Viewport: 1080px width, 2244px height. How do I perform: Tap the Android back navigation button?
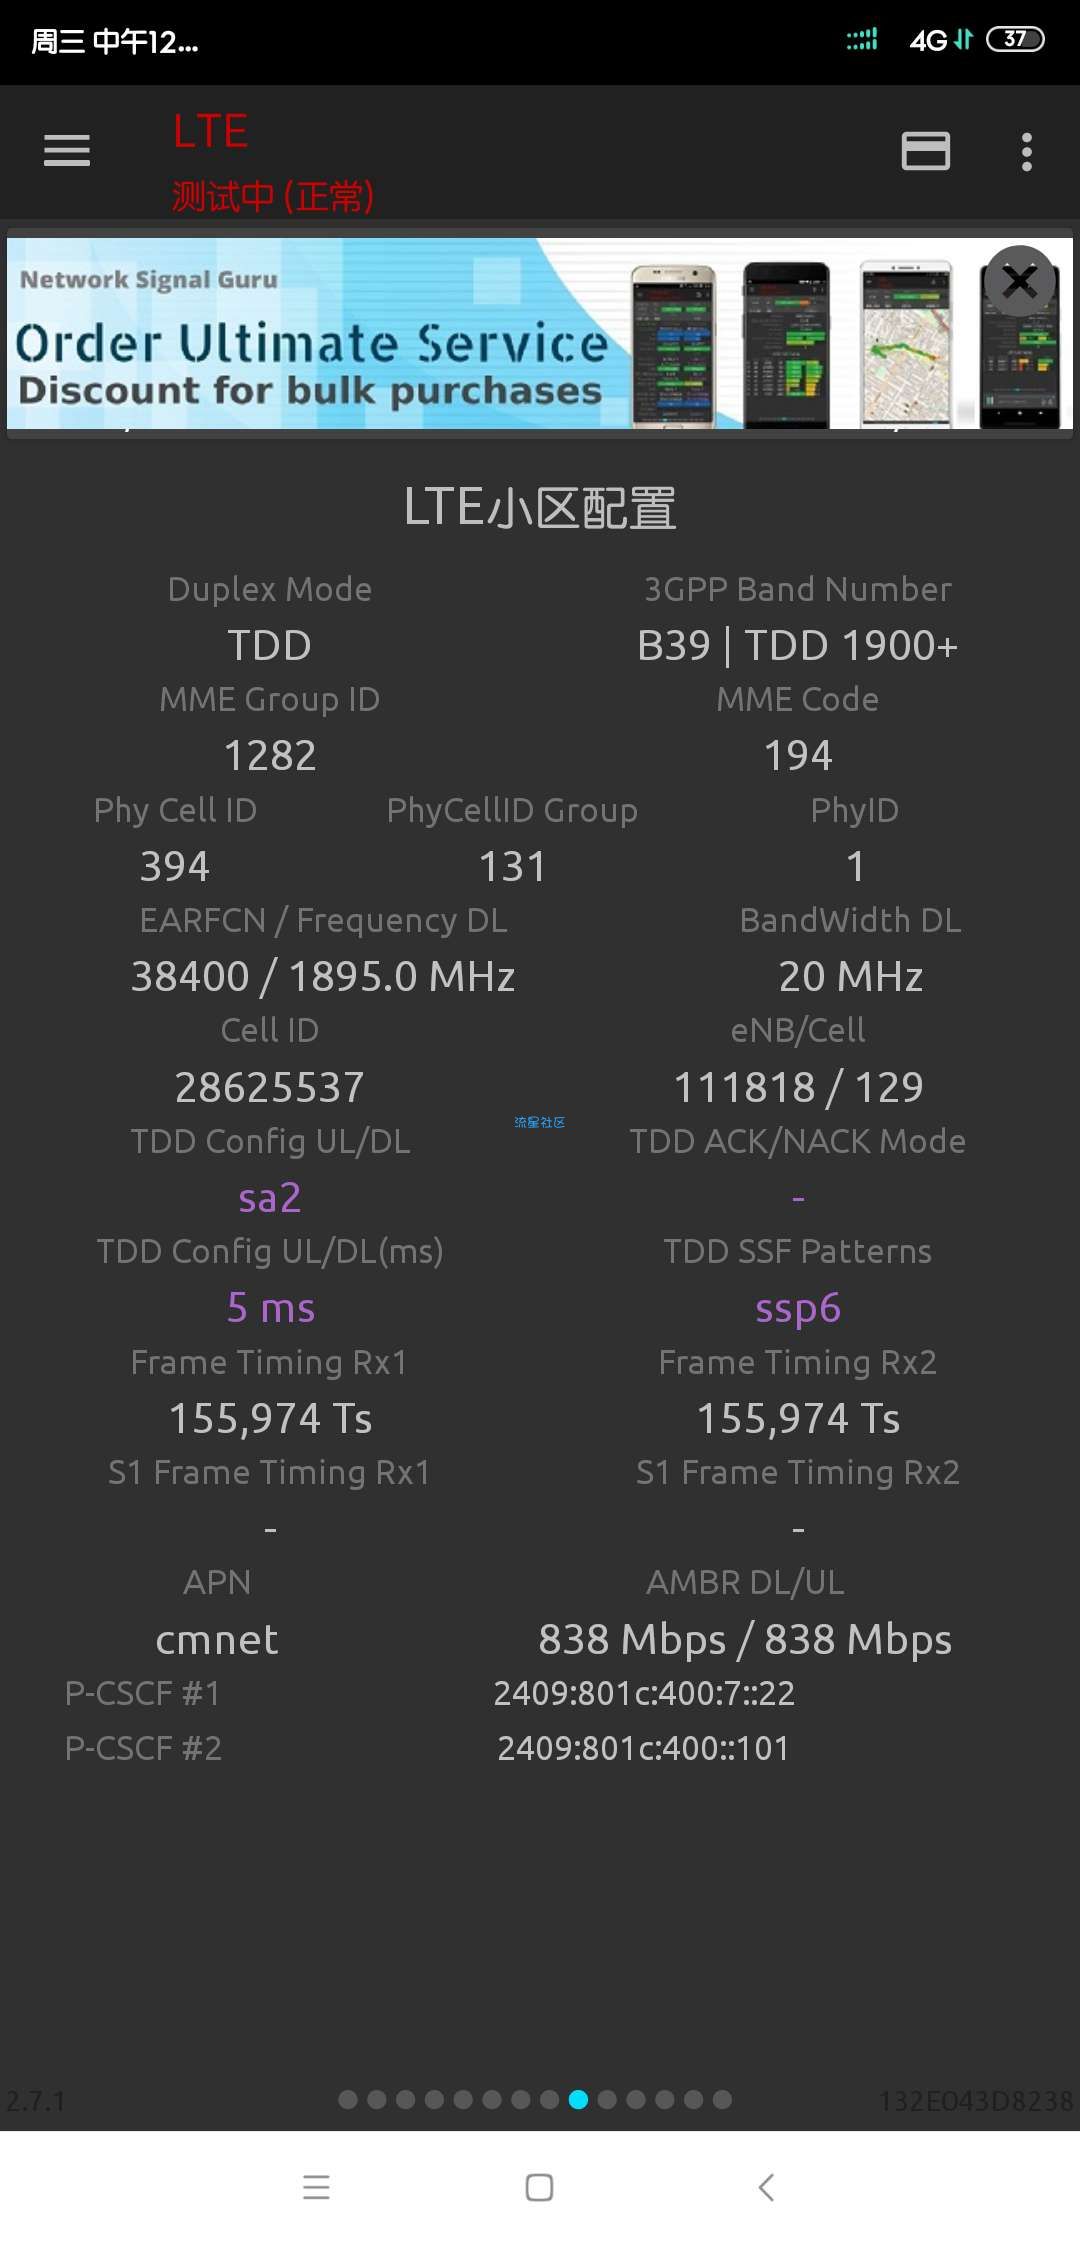766,2187
